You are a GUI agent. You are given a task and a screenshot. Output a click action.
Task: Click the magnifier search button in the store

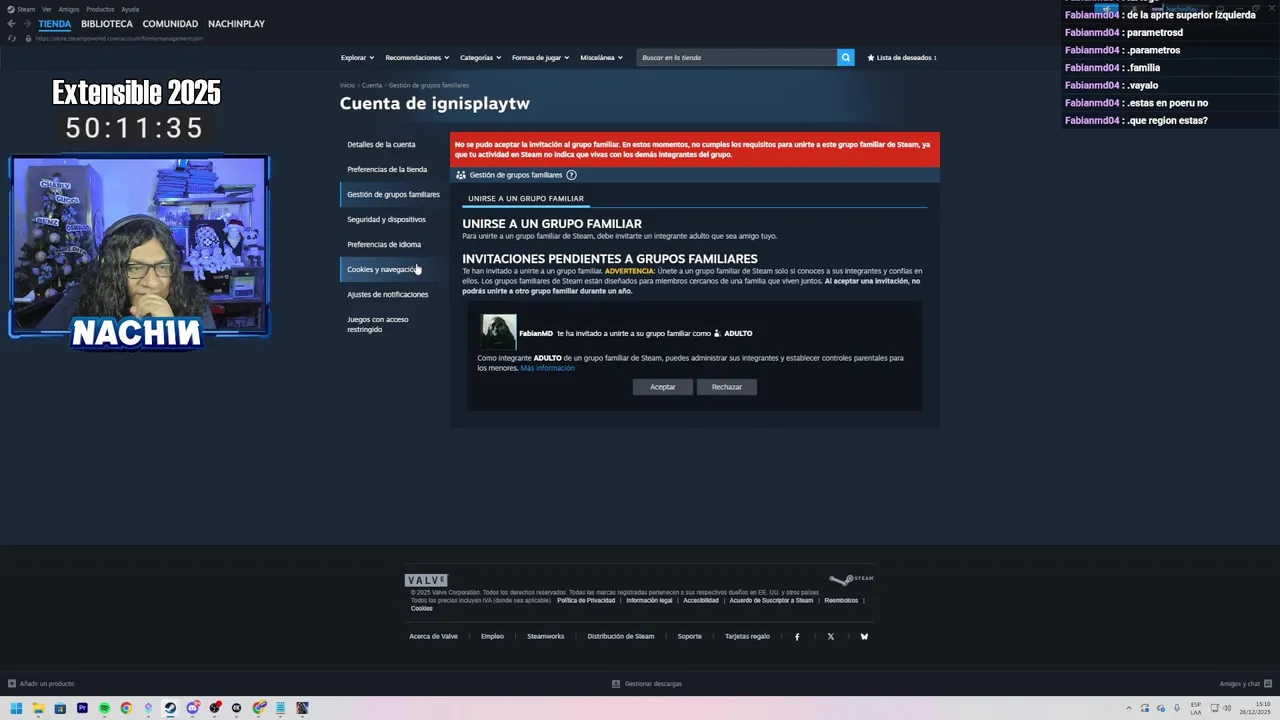[x=845, y=58]
